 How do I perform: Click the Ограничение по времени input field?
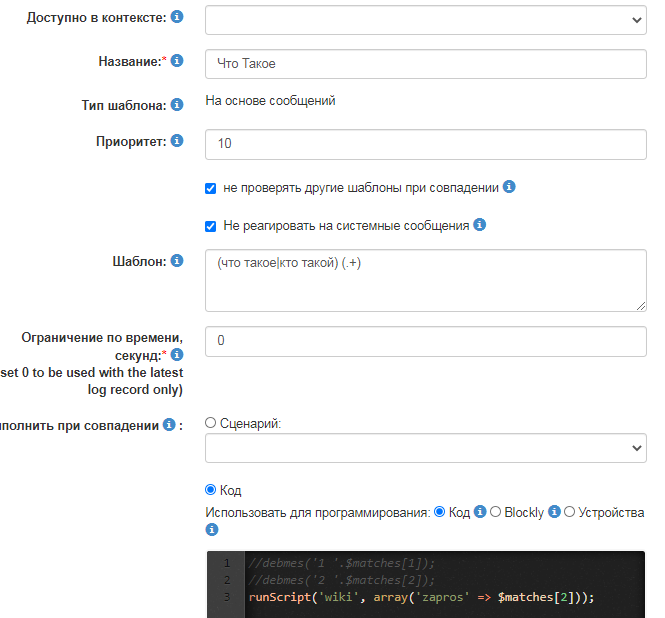click(x=425, y=341)
